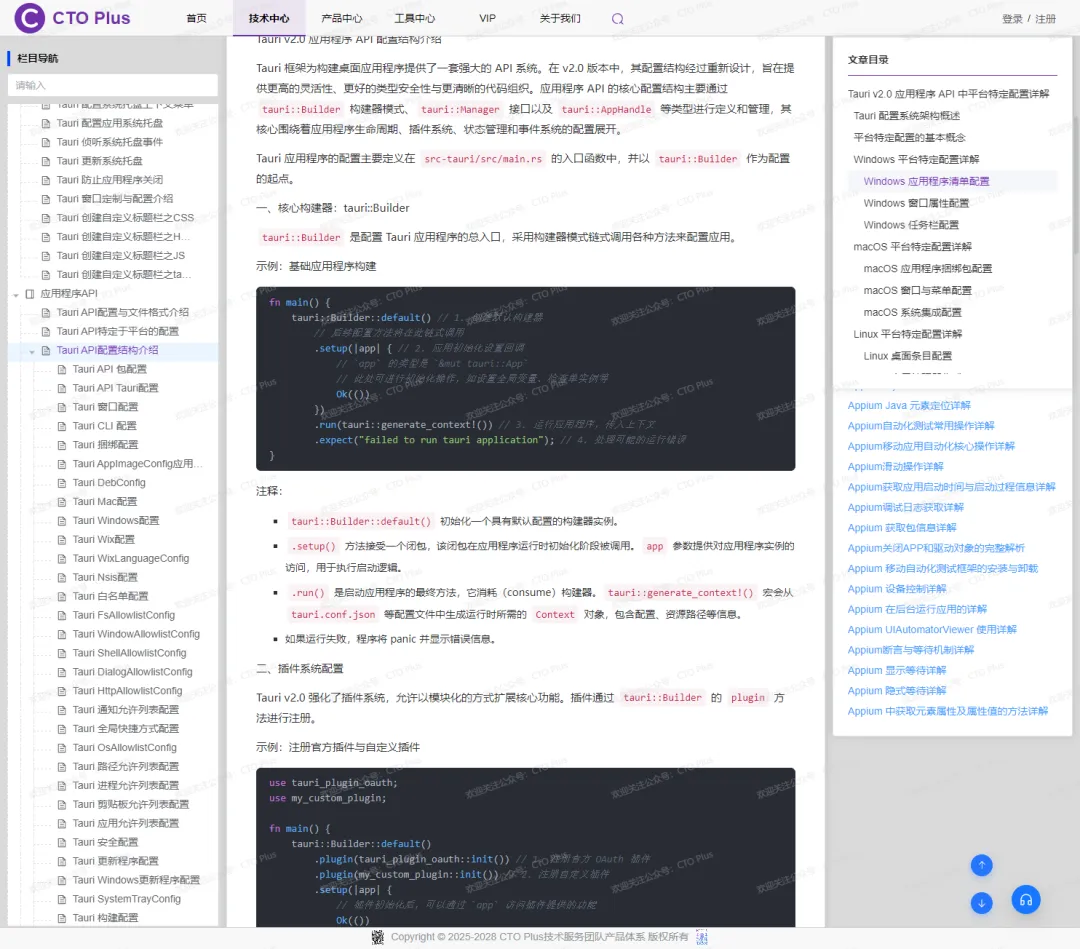Focus the 请输入 navigation search field
This screenshot has height=949, width=1080.
pos(113,85)
